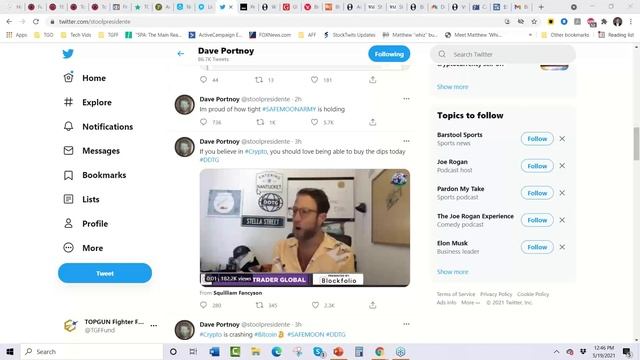Go back with the profile header arrow
The width and height of the screenshot is (640, 360).
pyautogui.click(x=180, y=53)
